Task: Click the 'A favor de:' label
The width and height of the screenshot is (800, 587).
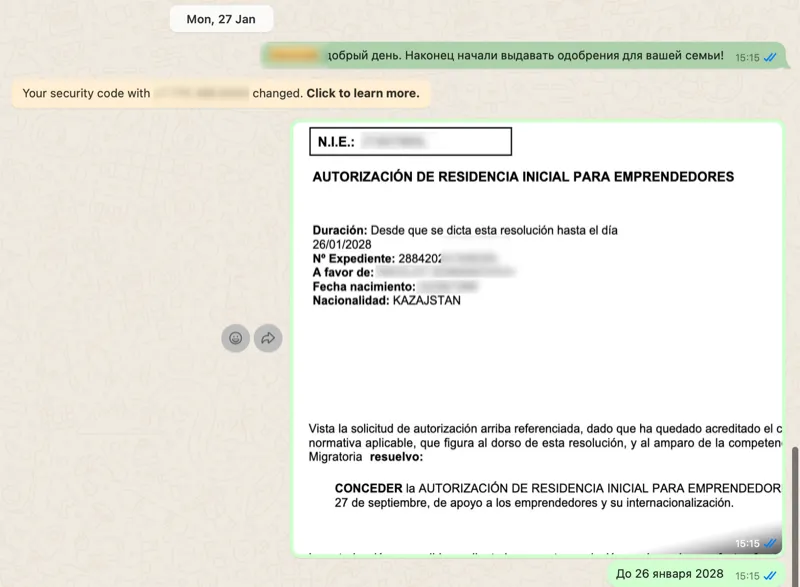Action: (343, 272)
